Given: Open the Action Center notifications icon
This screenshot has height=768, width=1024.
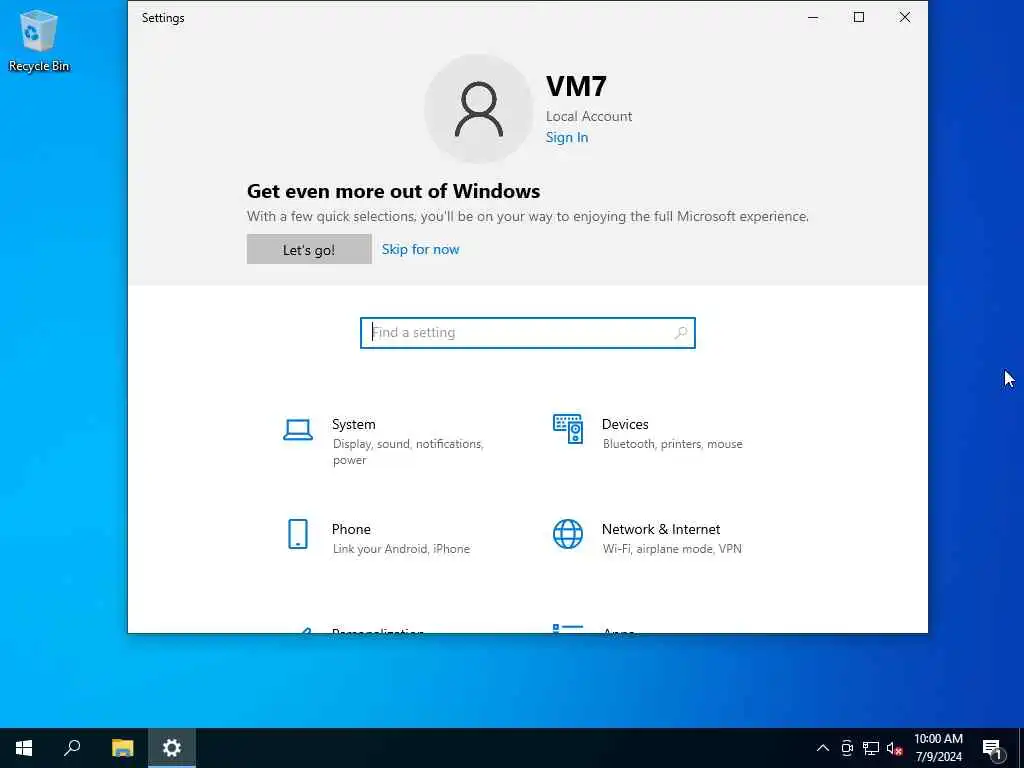Looking at the screenshot, I should pos(992,749).
